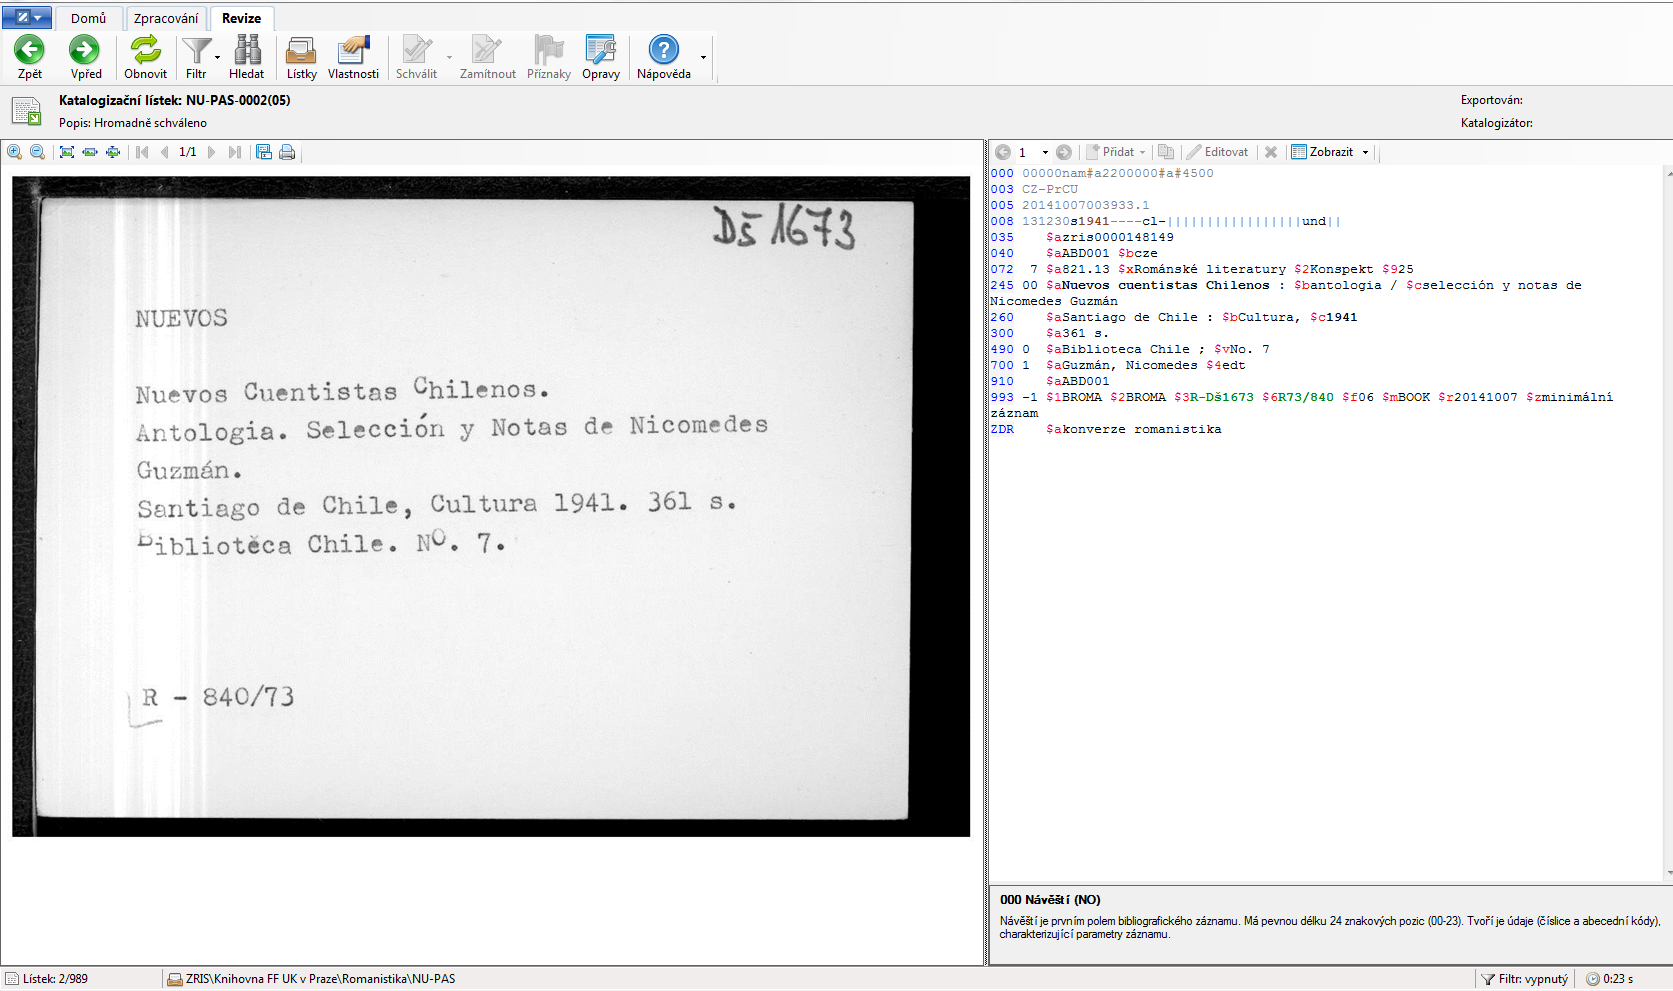Switch to the Domů tab
Viewport: 1673px width, 991px height.
pos(88,18)
